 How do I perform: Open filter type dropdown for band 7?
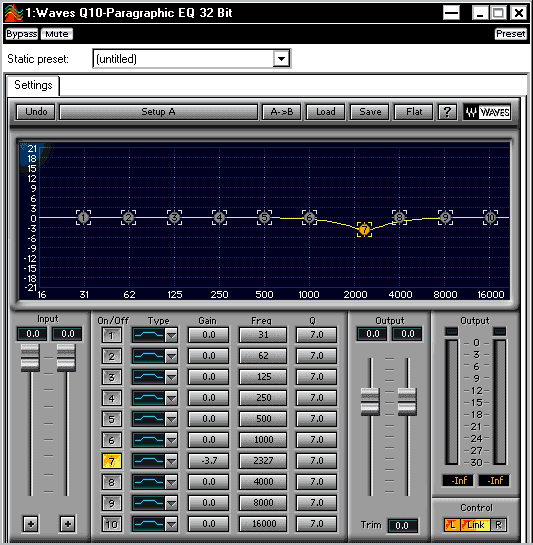(x=171, y=461)
